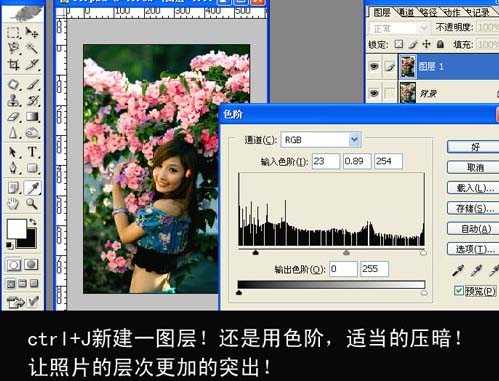
Task: Select the Clone Stamp tool
Action: [14, 100]
